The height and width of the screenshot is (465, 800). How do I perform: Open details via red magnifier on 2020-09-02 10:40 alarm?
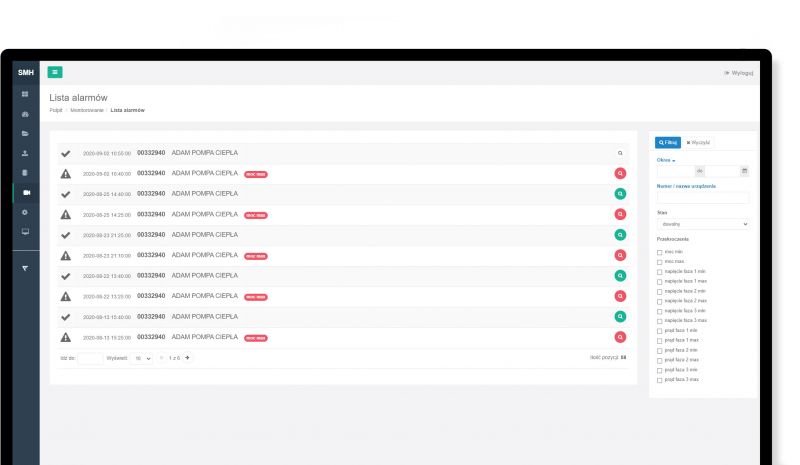pyautogui.click(x=620, y=173)
